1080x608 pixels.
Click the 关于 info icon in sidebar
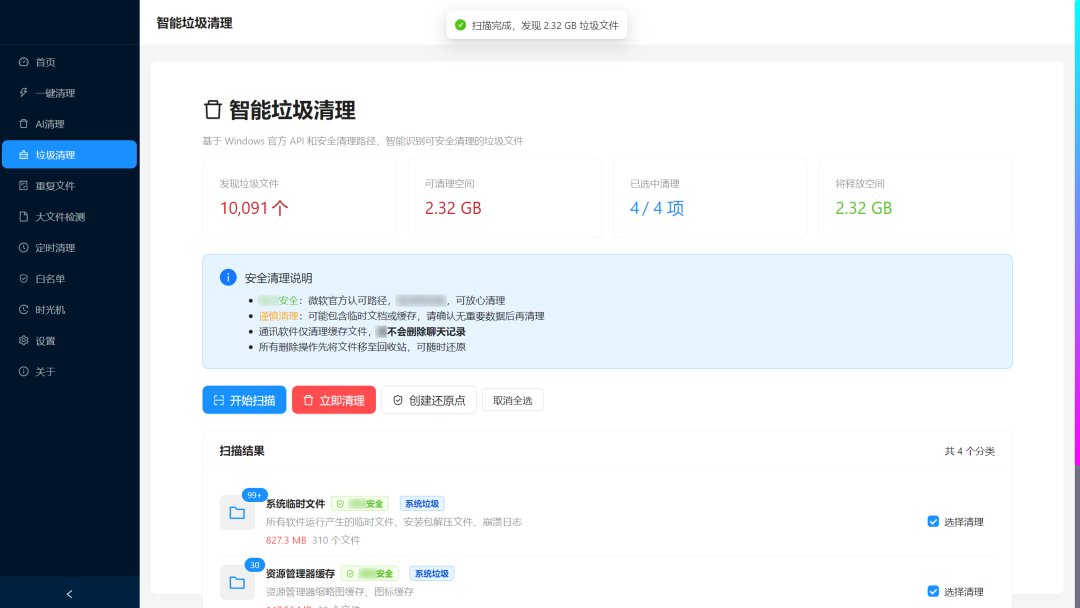(23, 372)
